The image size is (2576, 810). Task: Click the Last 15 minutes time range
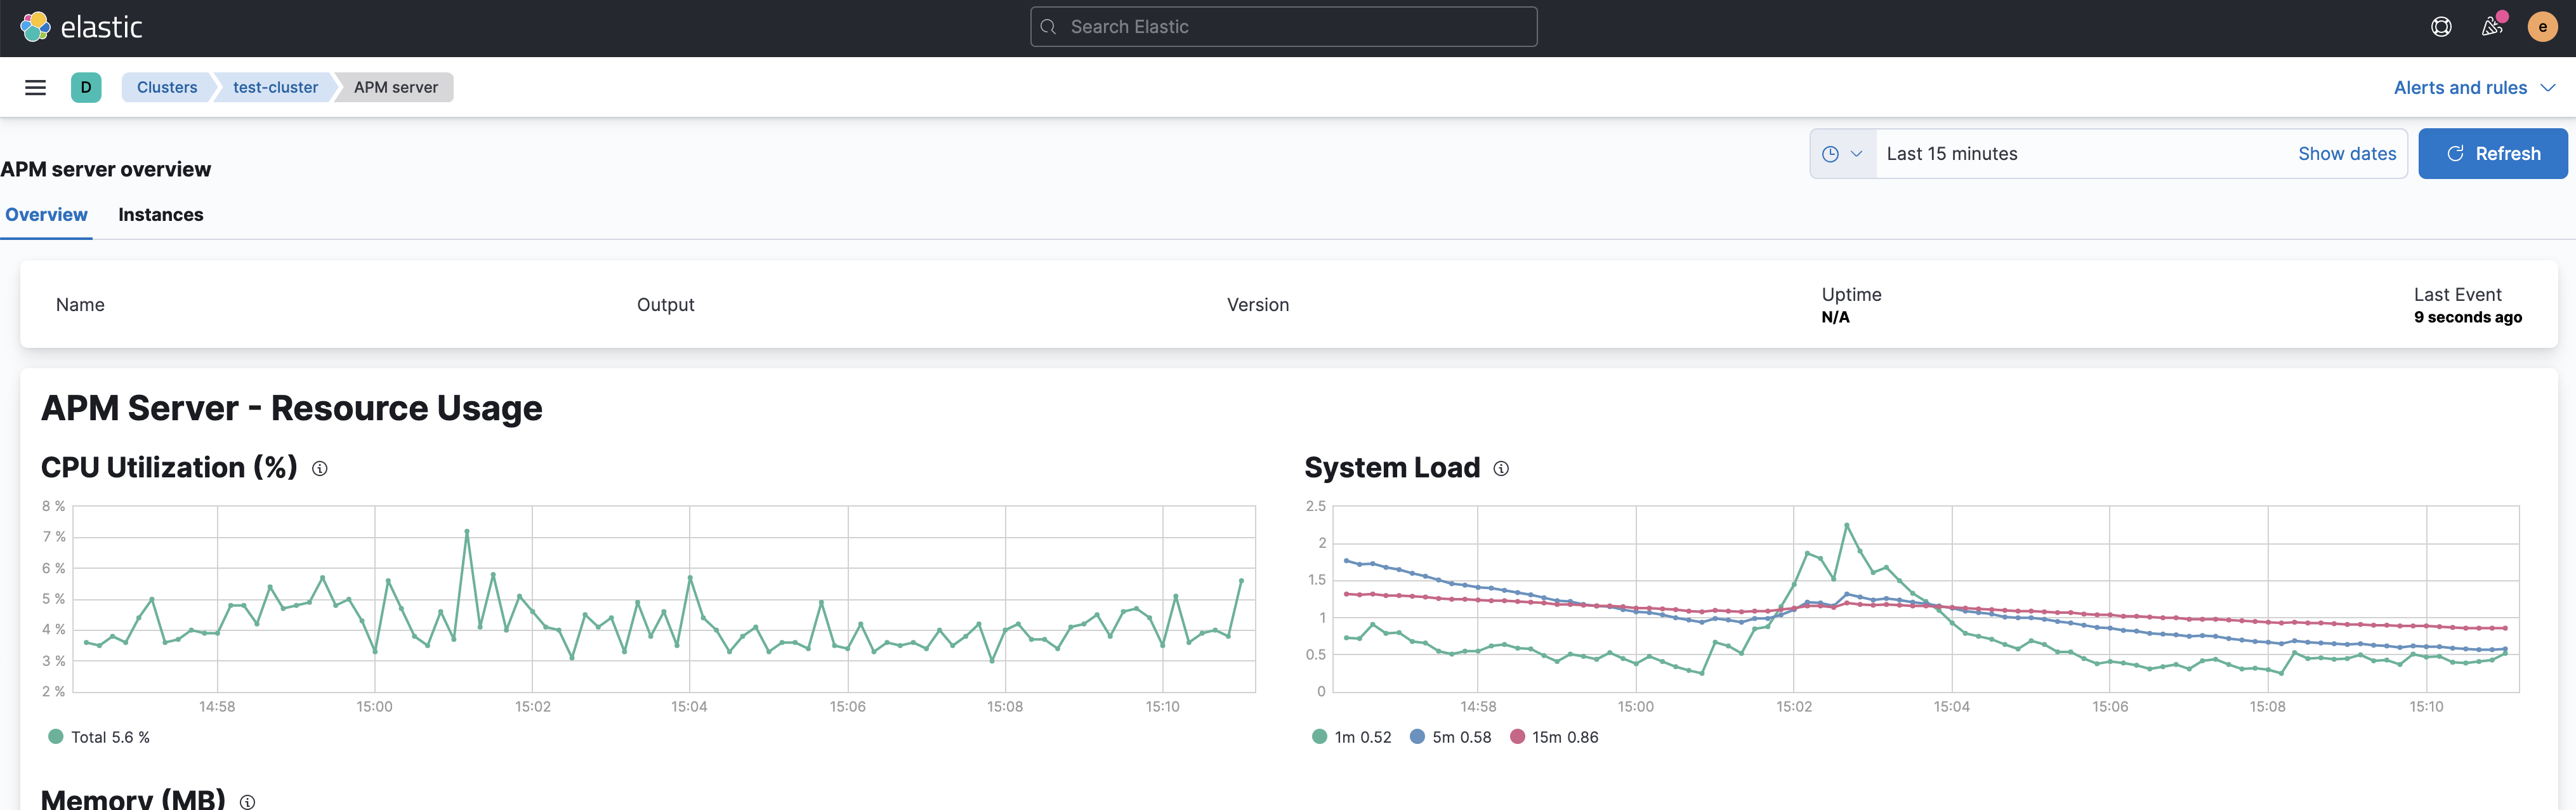(1951, 154)
